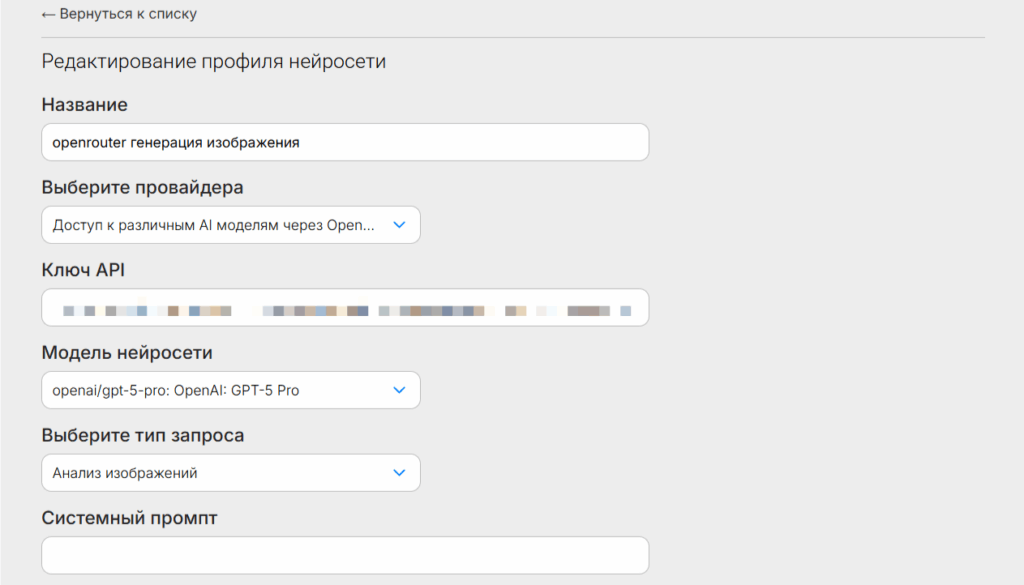Screen dimensions: 1024x585
Task: Click the 'Редактирование профиля нейросети' heading
Action: coord(213,62)
